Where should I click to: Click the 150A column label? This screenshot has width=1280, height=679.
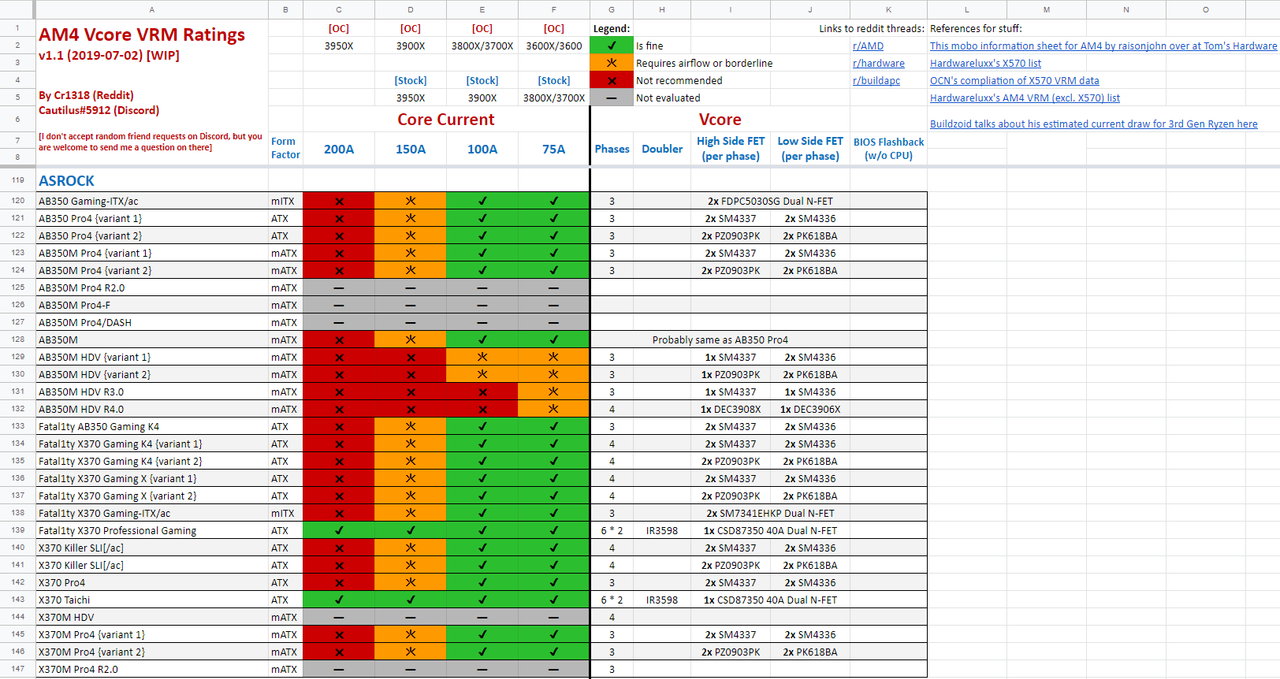click(410, 149)
